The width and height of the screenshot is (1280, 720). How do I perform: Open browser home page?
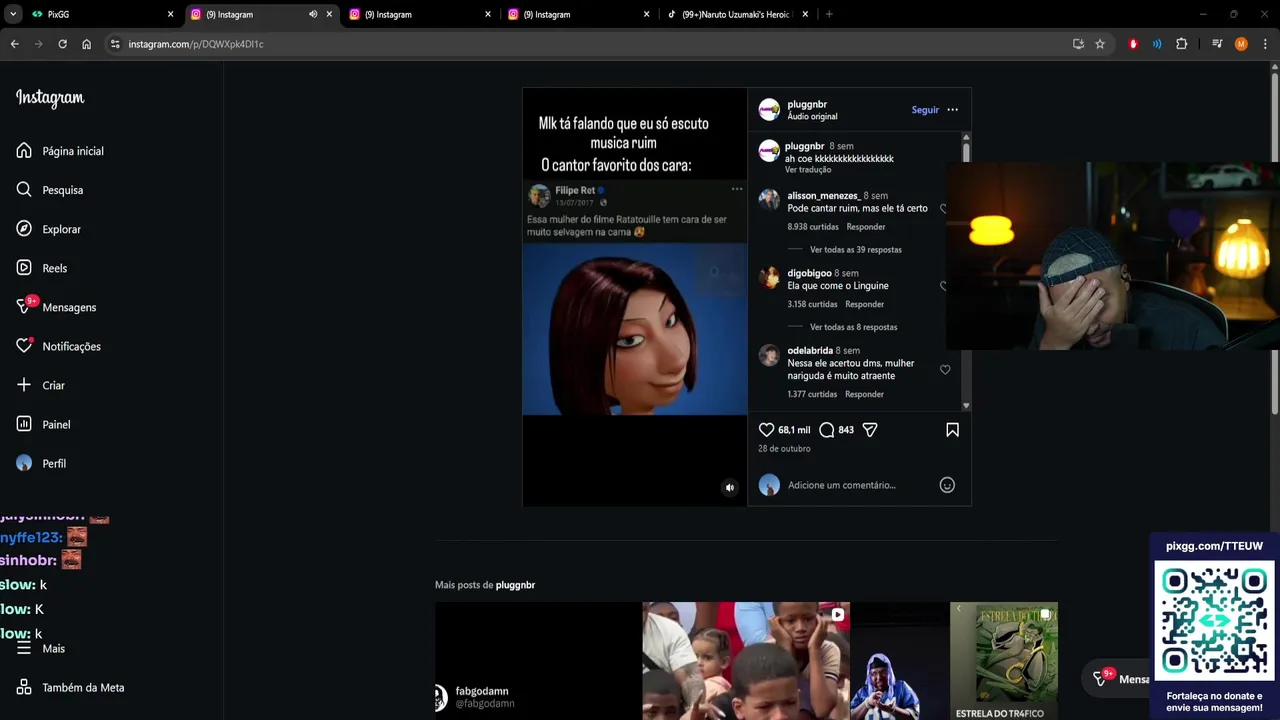pos(86,44)
